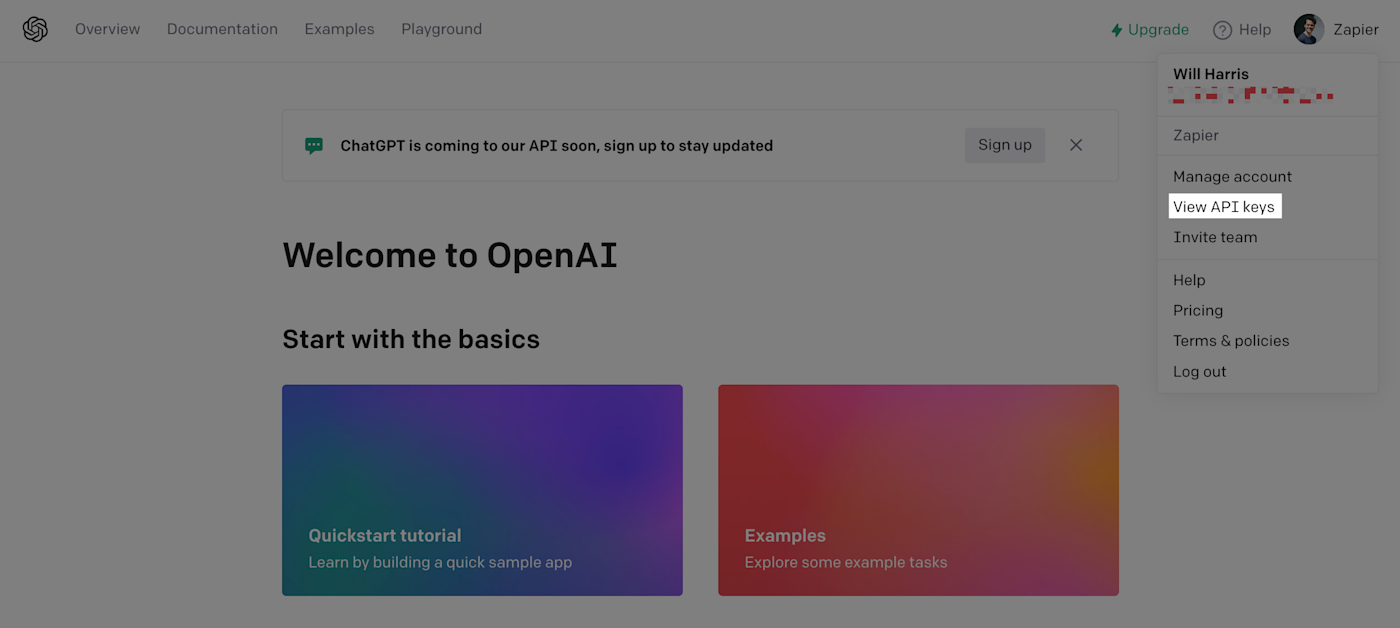1400x628 pixels.
Task: Open the Examples card
Action: (918, 490)
